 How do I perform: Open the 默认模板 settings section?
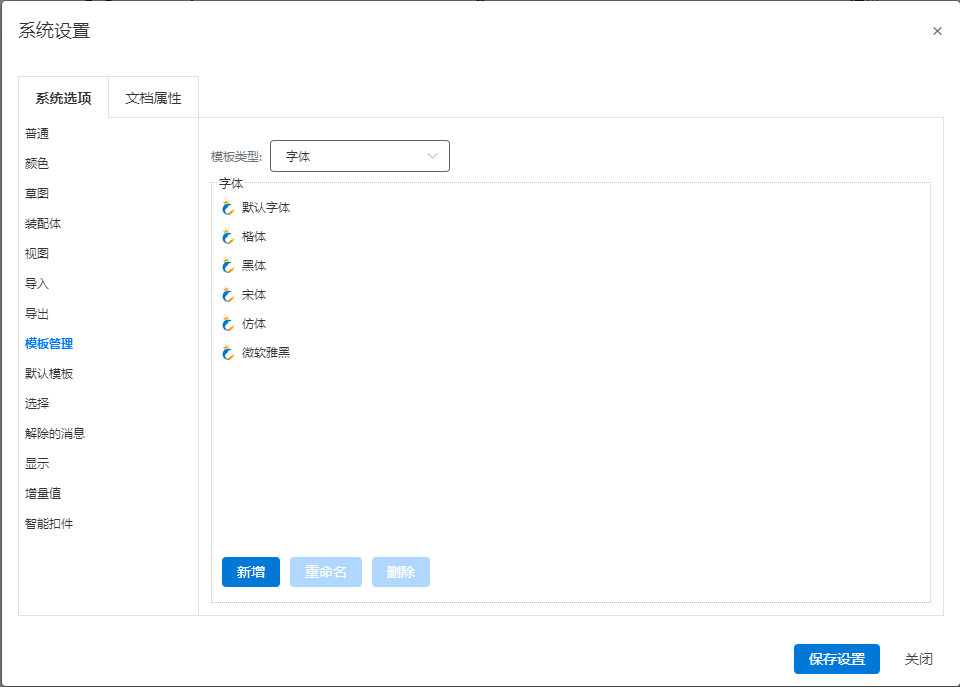coord(49,374)
